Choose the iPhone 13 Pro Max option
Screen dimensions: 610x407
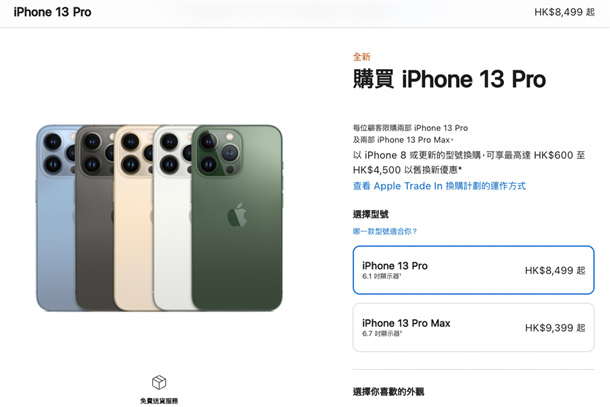[473, 328]
